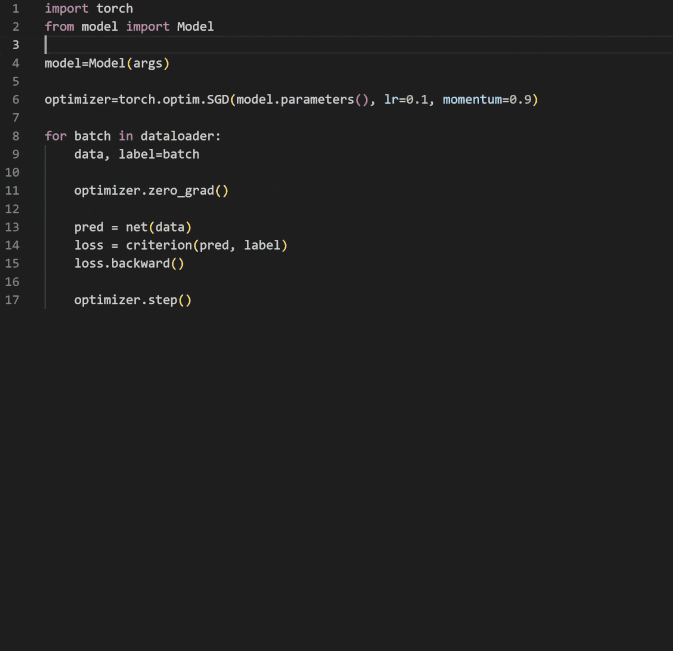Image resolution: width=673 pixels, height=651 pixels.
Task: Click 'net' in net(data)
Action: tap(136, 227)
